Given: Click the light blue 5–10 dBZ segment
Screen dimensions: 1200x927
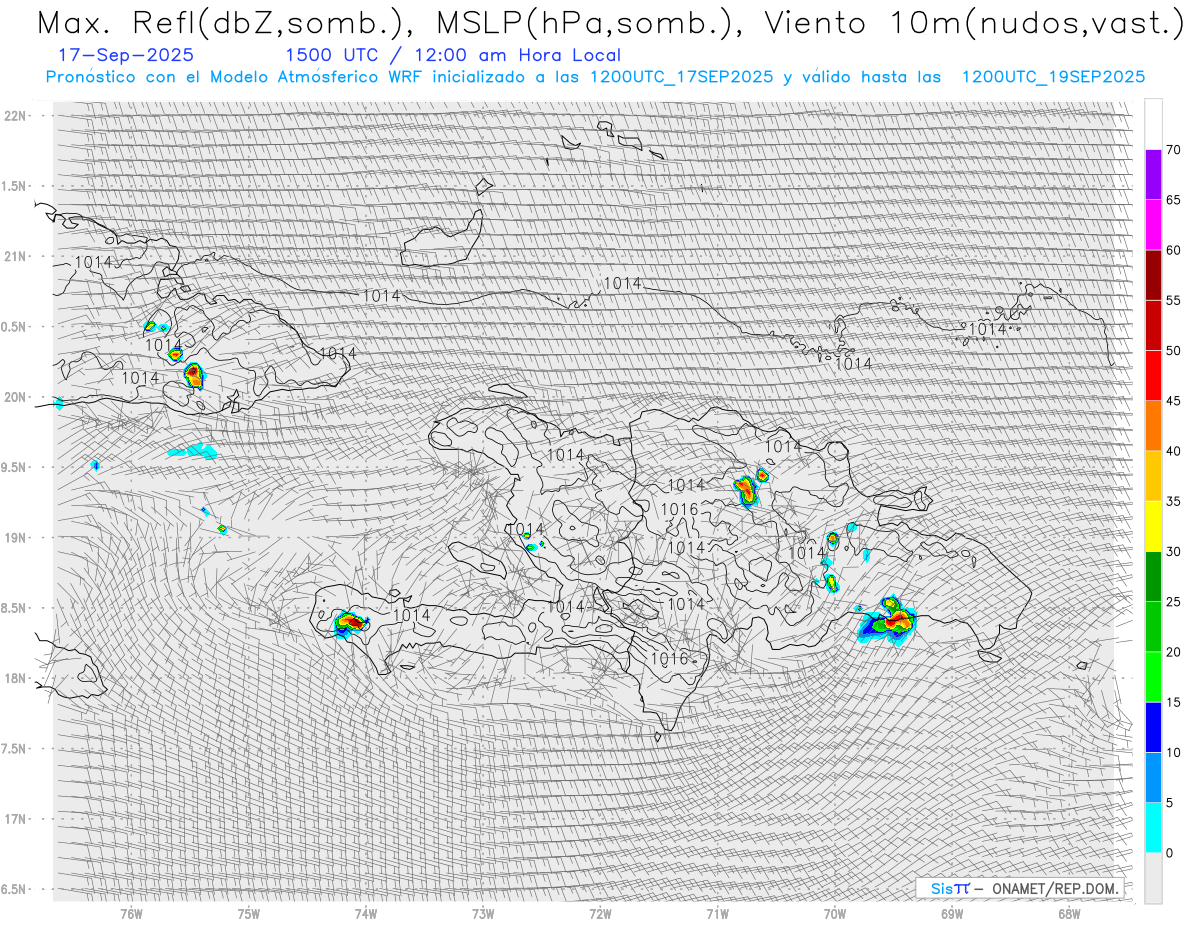Looking at the screenshot, I should 1153,777.
